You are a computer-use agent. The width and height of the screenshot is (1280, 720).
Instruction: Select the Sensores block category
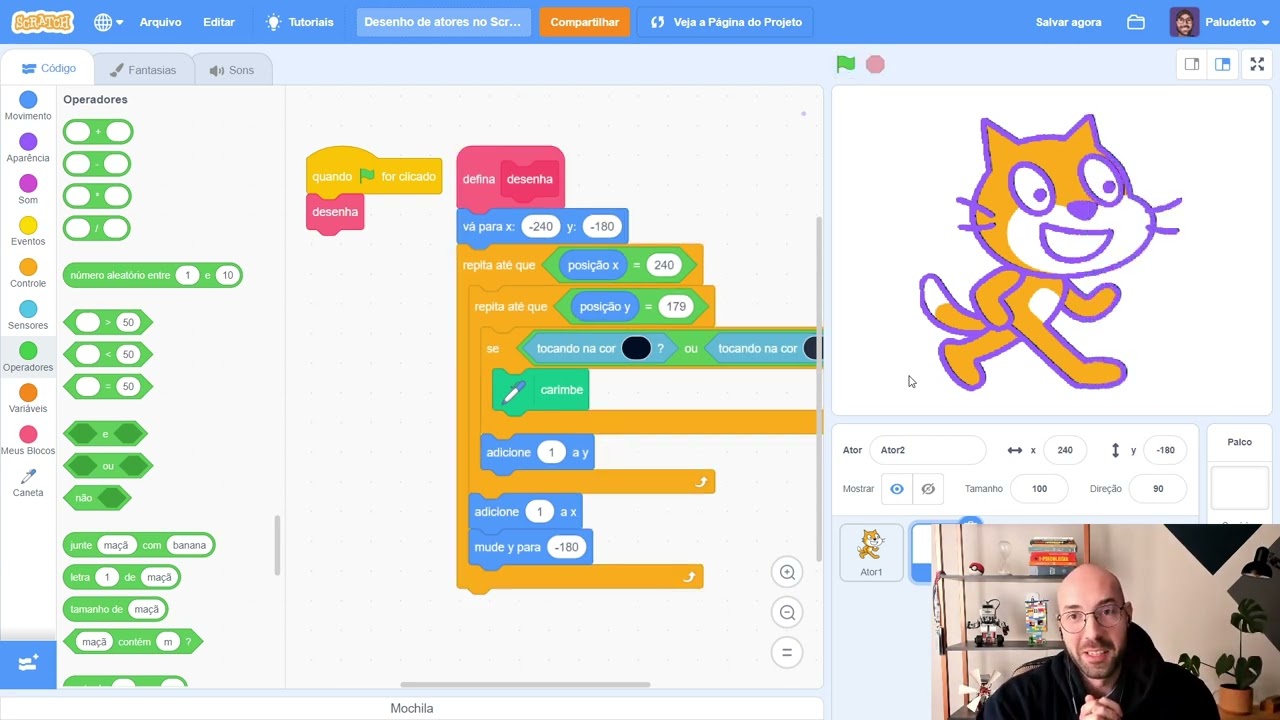point(28,315)
